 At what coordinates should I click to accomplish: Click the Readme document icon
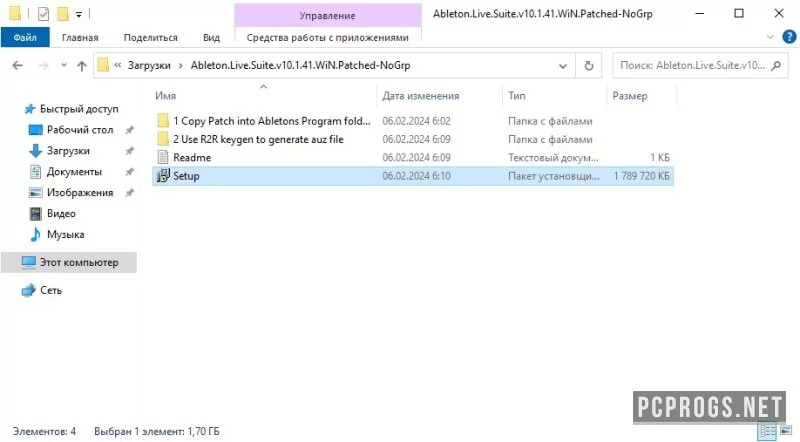163,157
